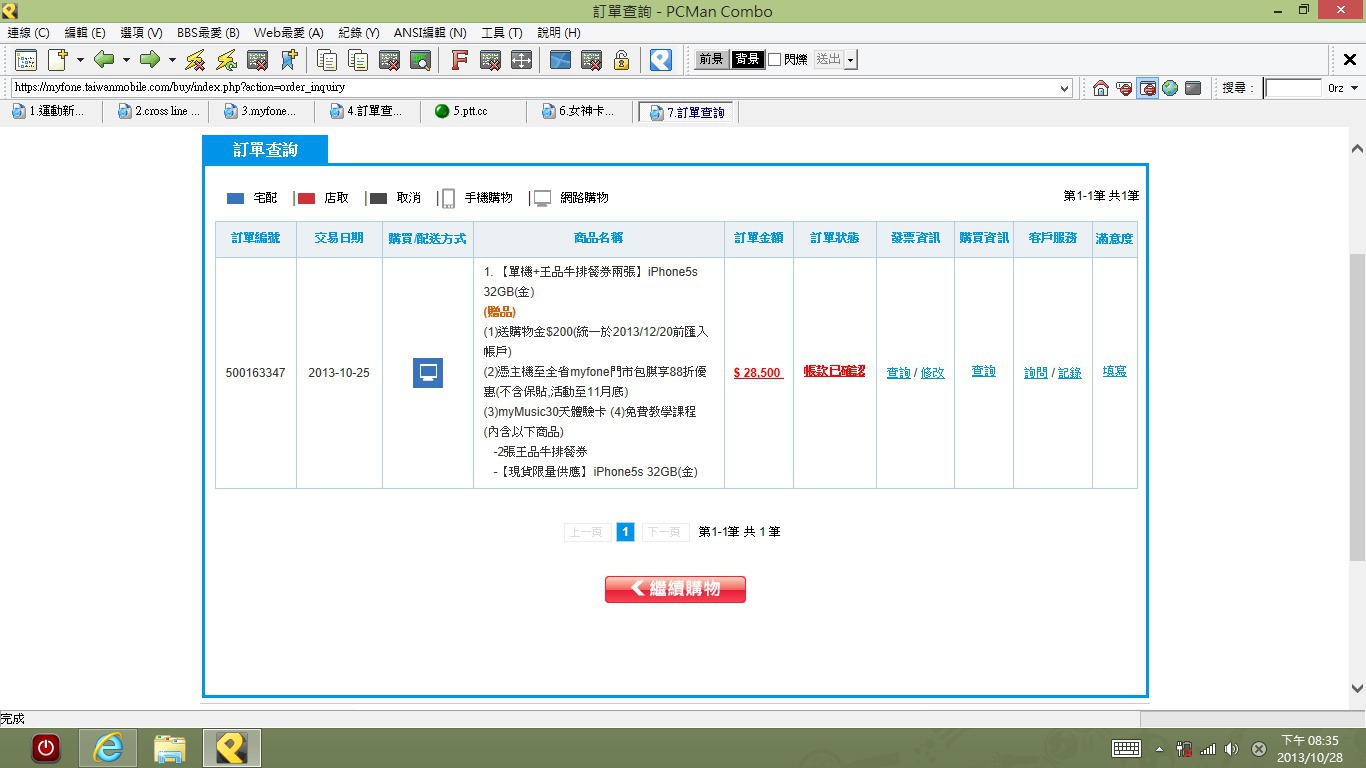This screenshot has width=1366, height=768.
Task: Open the Orz search engine dropdown
Action: [1354, 88]
